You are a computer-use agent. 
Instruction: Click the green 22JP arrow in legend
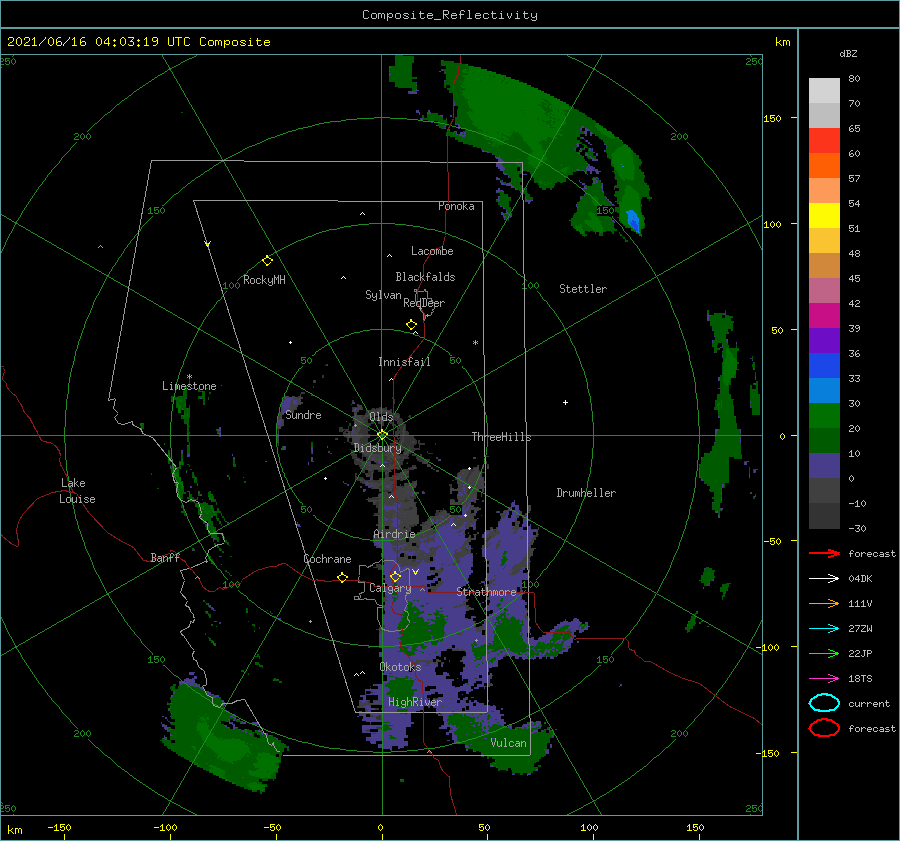[x=824, y=653]
